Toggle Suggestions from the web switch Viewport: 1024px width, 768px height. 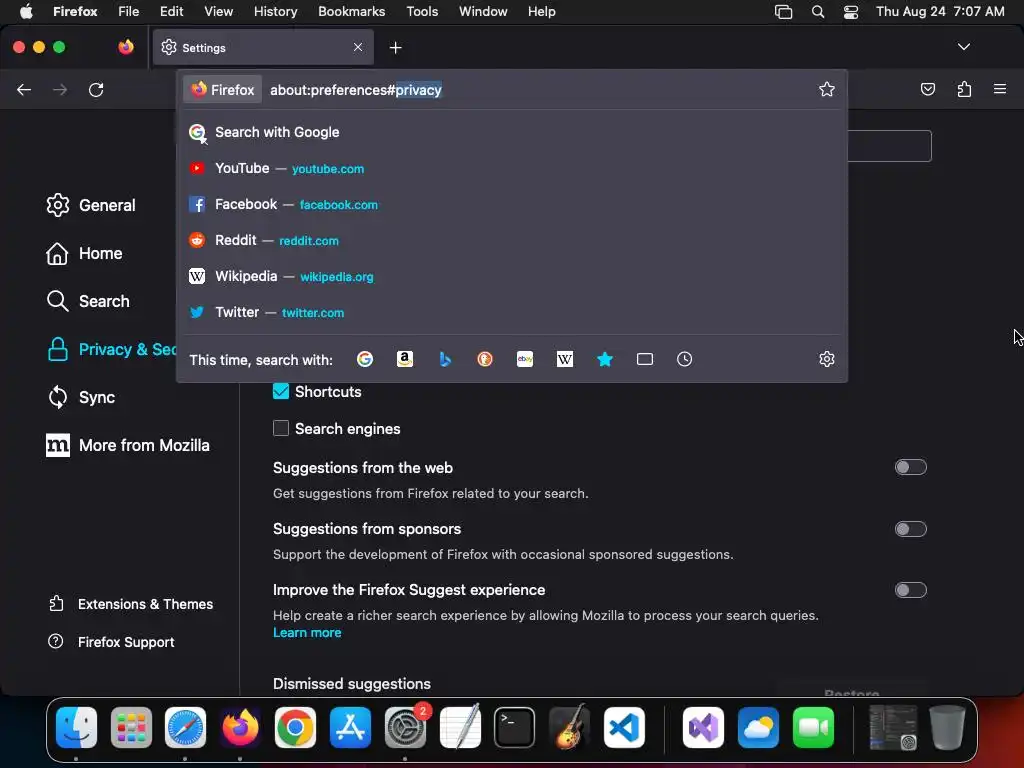(x=910, y=468)
